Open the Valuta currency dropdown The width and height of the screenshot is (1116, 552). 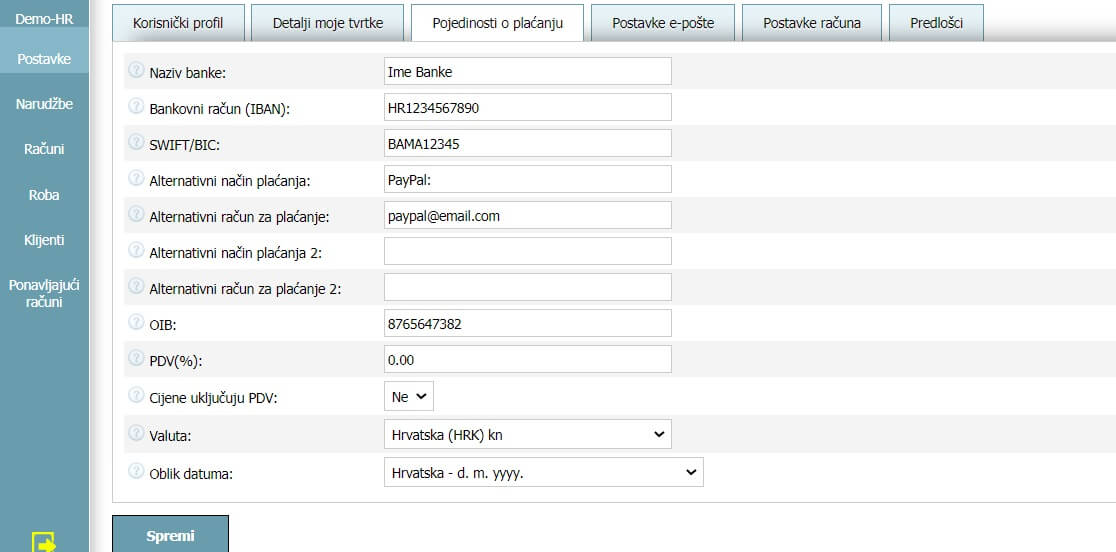click(527, 434)
